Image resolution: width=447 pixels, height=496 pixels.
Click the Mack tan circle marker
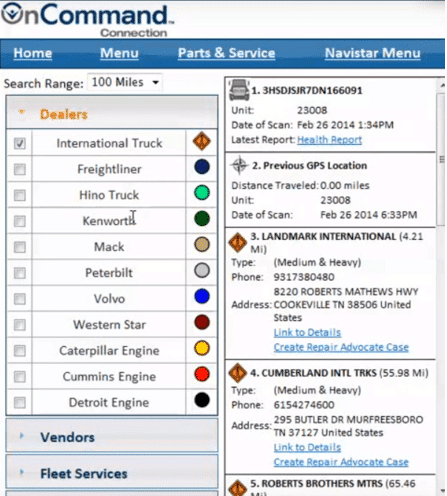point(202,245)
